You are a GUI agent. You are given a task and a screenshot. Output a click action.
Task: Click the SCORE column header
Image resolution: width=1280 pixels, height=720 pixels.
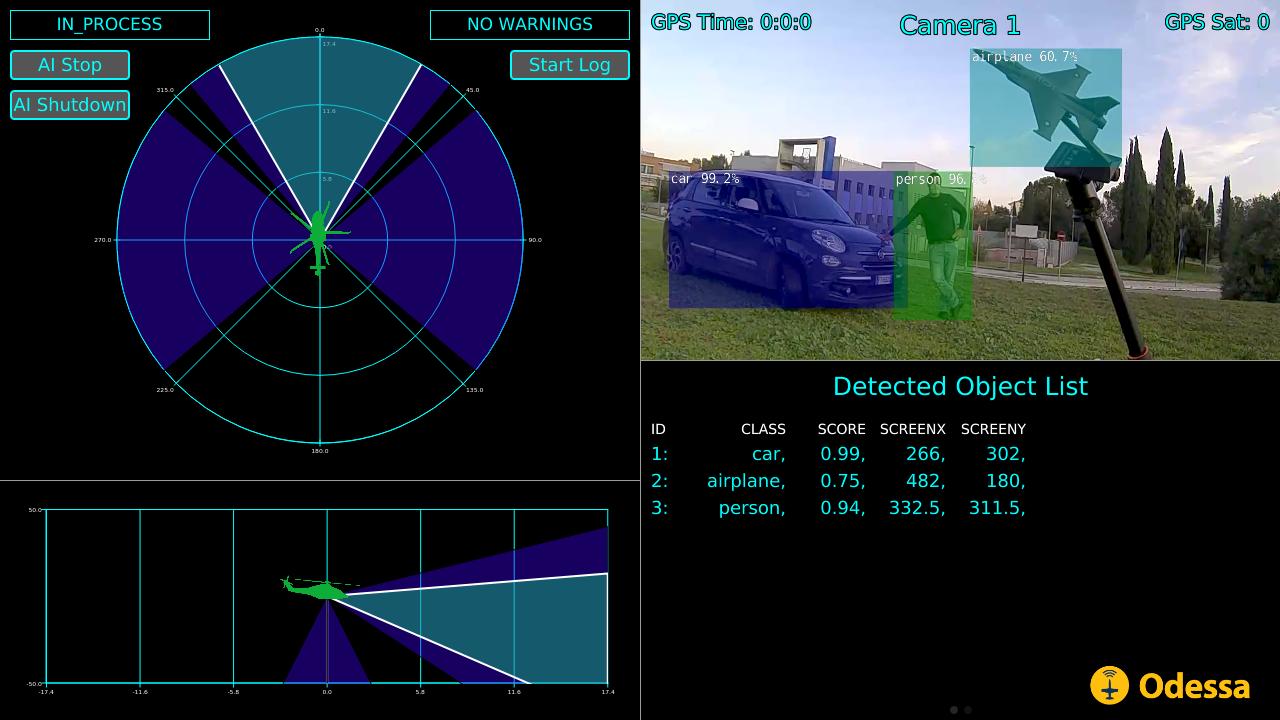pyautogui.click(x=841, y=429)
